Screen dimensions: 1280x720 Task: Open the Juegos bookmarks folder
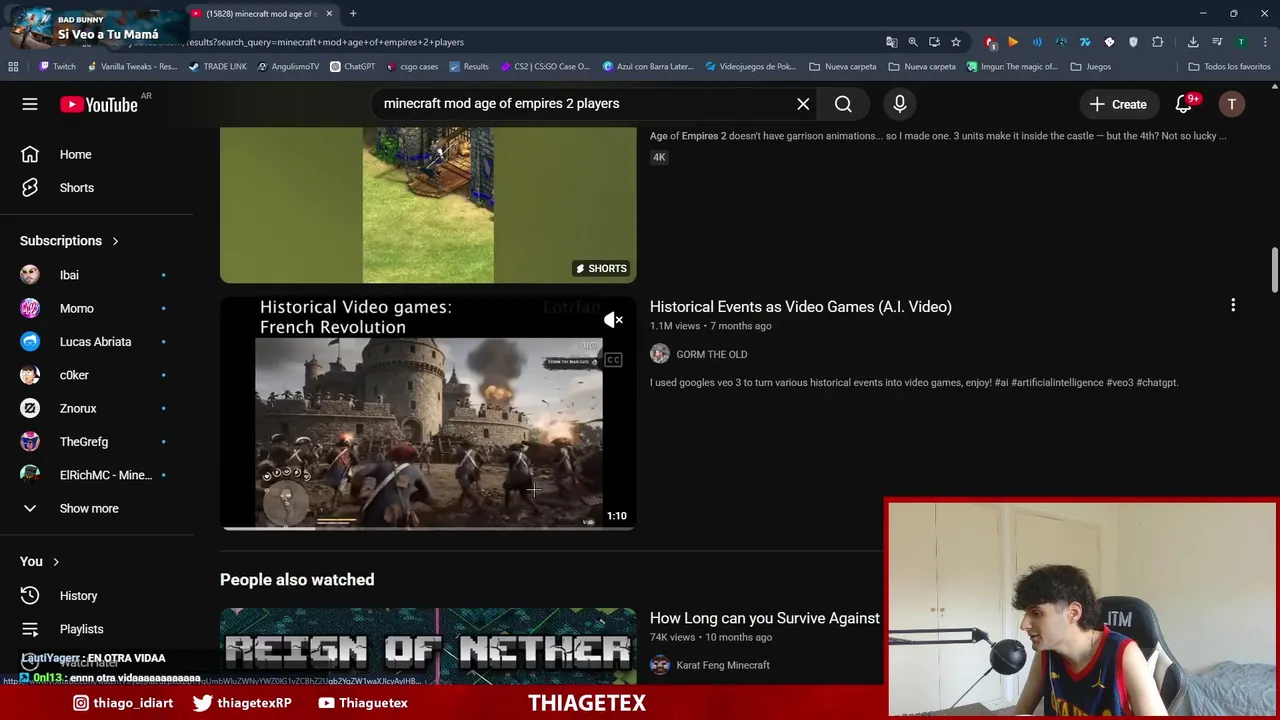(x=1090, y=67)
